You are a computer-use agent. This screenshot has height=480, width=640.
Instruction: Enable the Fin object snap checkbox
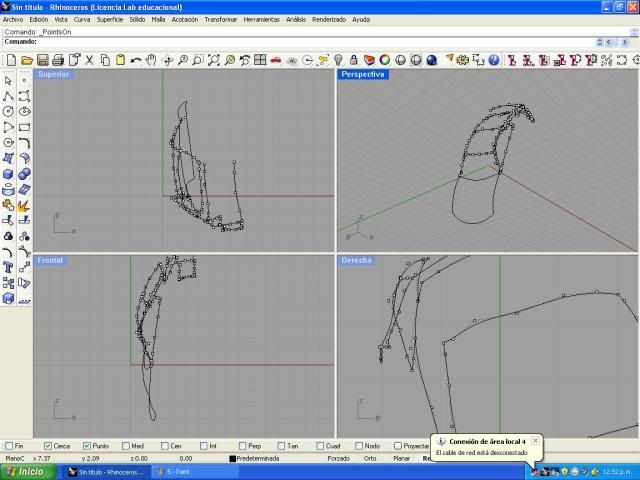click(x=9, y=446)
